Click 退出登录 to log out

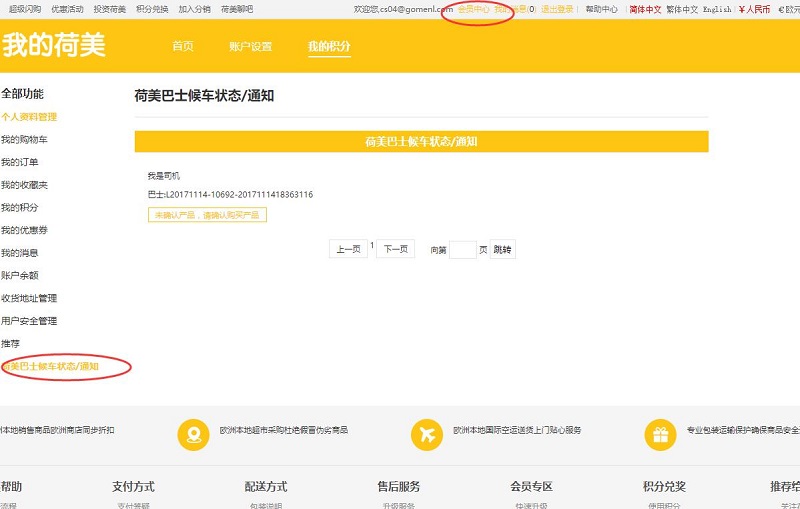(x=557, y=9)
